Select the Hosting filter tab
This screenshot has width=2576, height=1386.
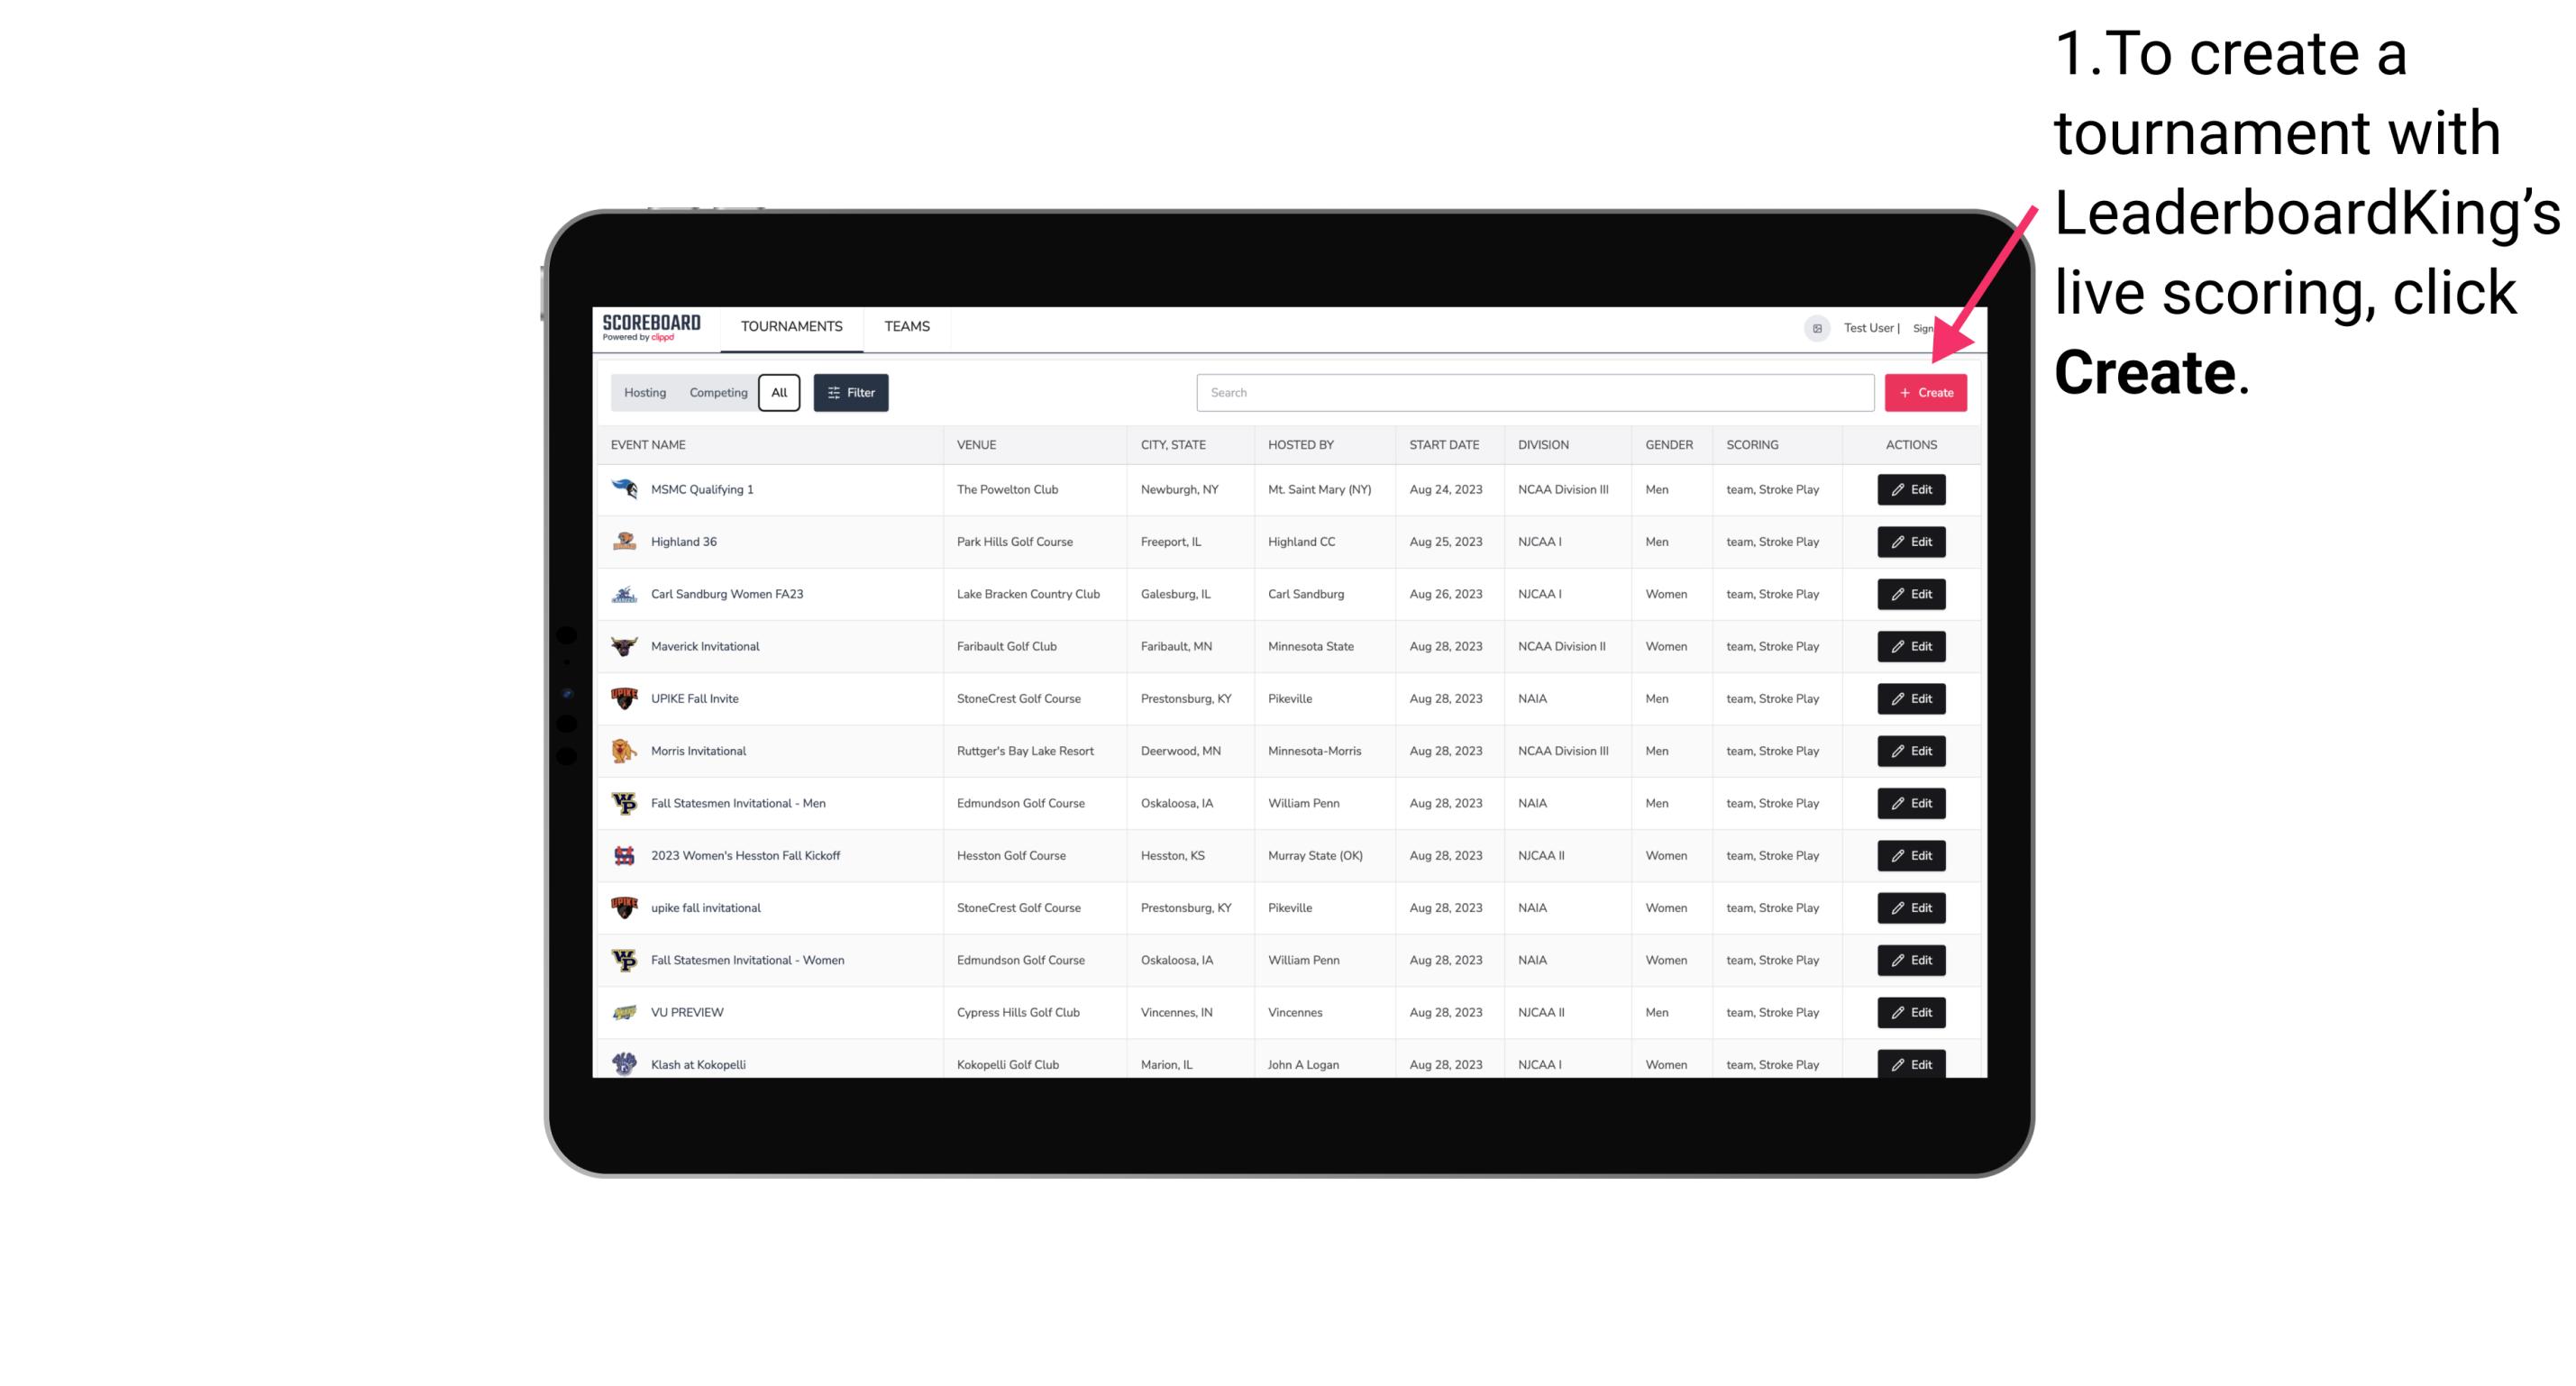644,393
